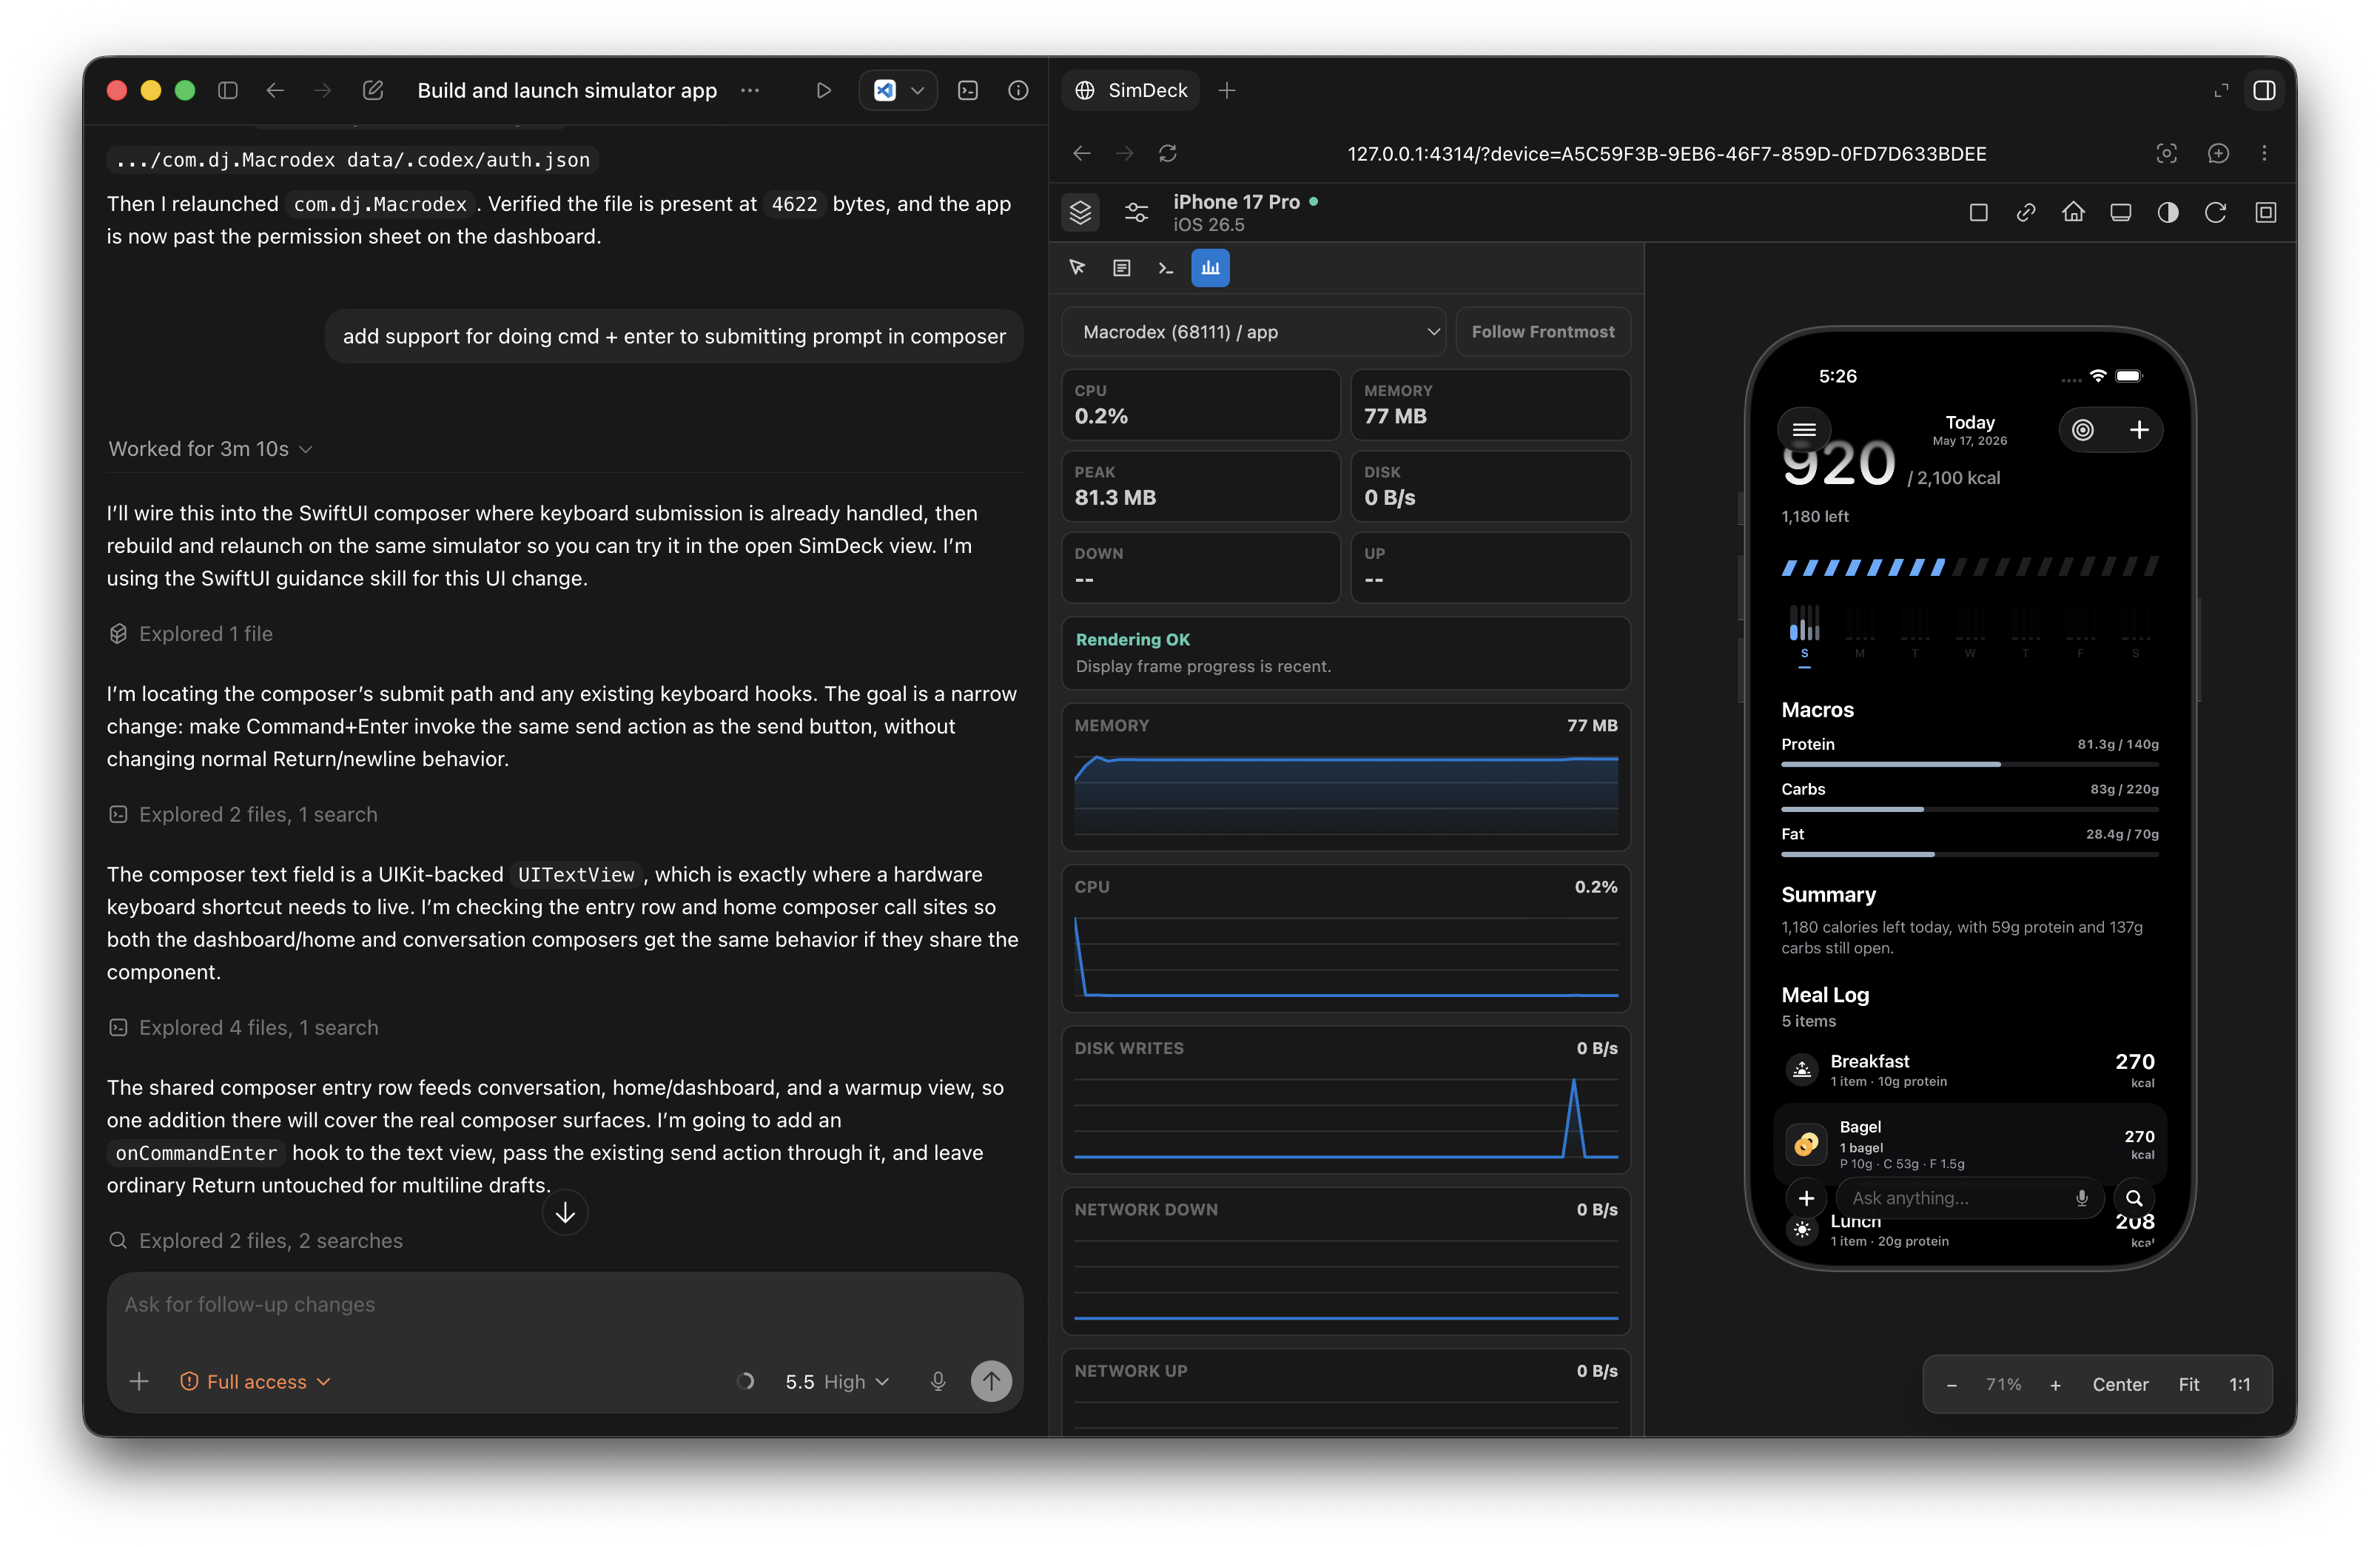The height and width of the screenshot is (1547, 2380).
Task: Go forward with the Codex forward arrow
Action: [322, 90]
